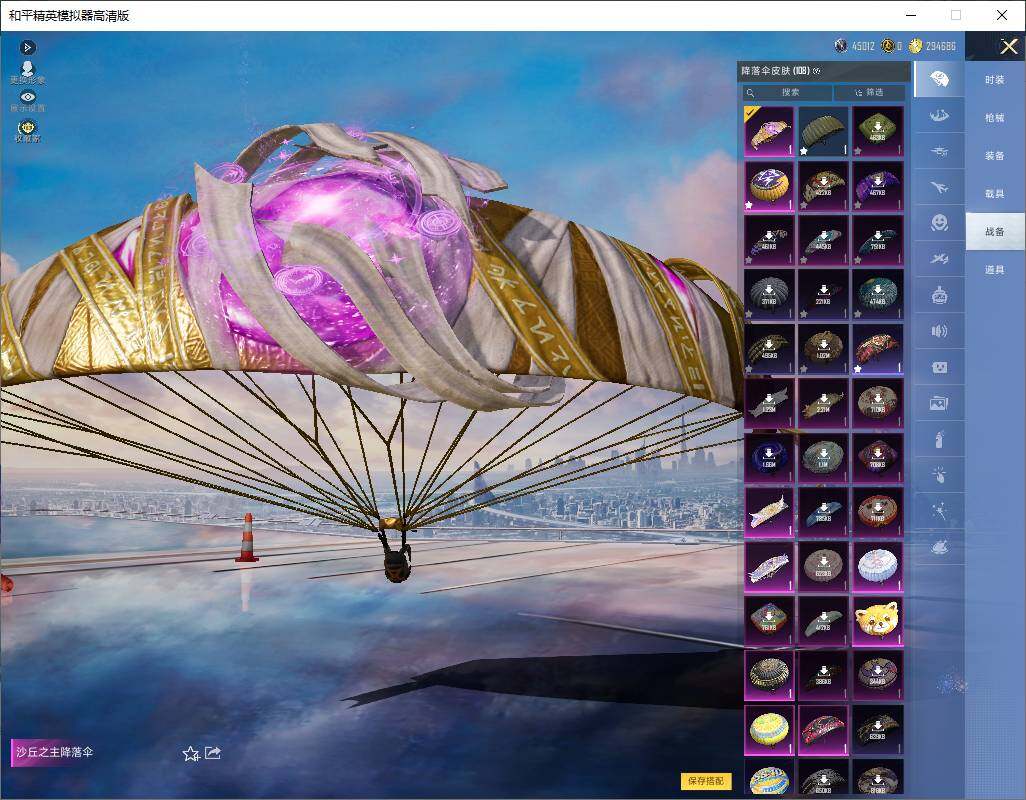This screenshot has width=1026, height=800.
Task: Open the 更换形象 change avatar icon
Action: pos(27,72)
